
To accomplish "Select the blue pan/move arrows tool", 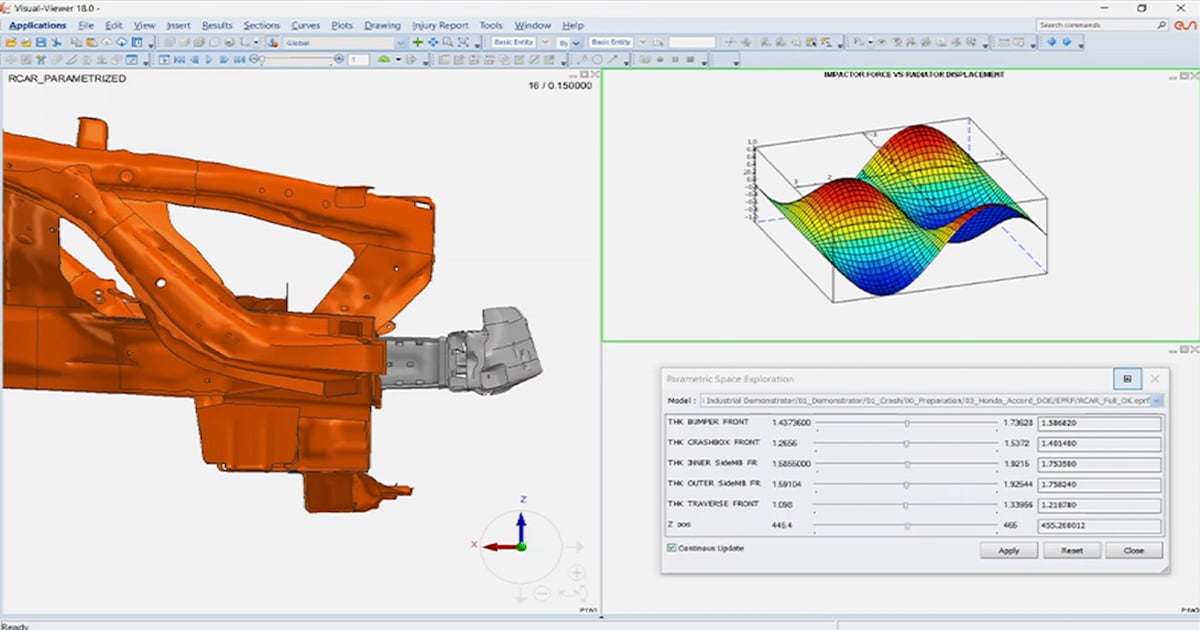I will pos(433,43).
